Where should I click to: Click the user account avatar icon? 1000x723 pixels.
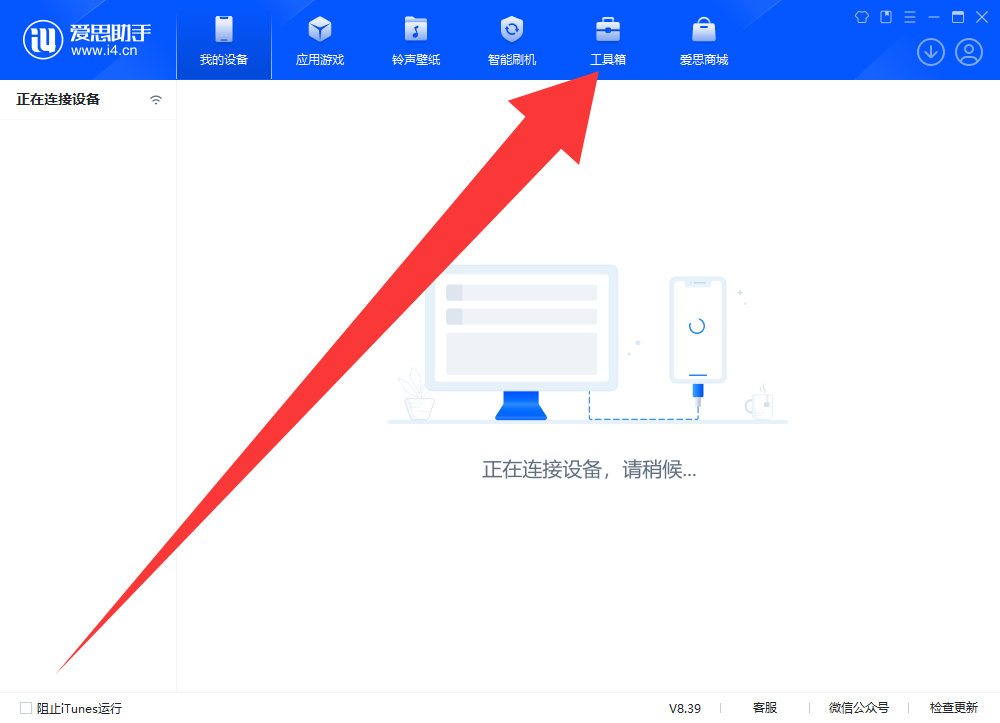click(968, 52)
